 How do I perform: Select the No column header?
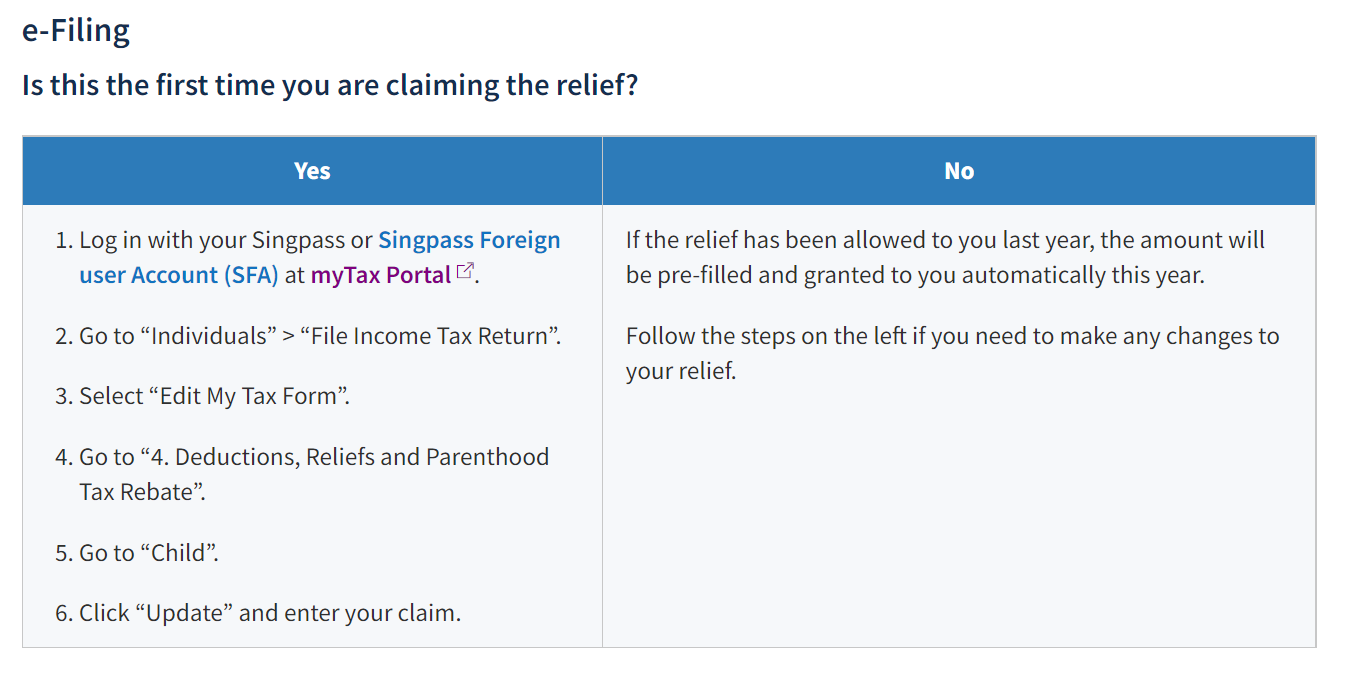(x=959, y=171)
